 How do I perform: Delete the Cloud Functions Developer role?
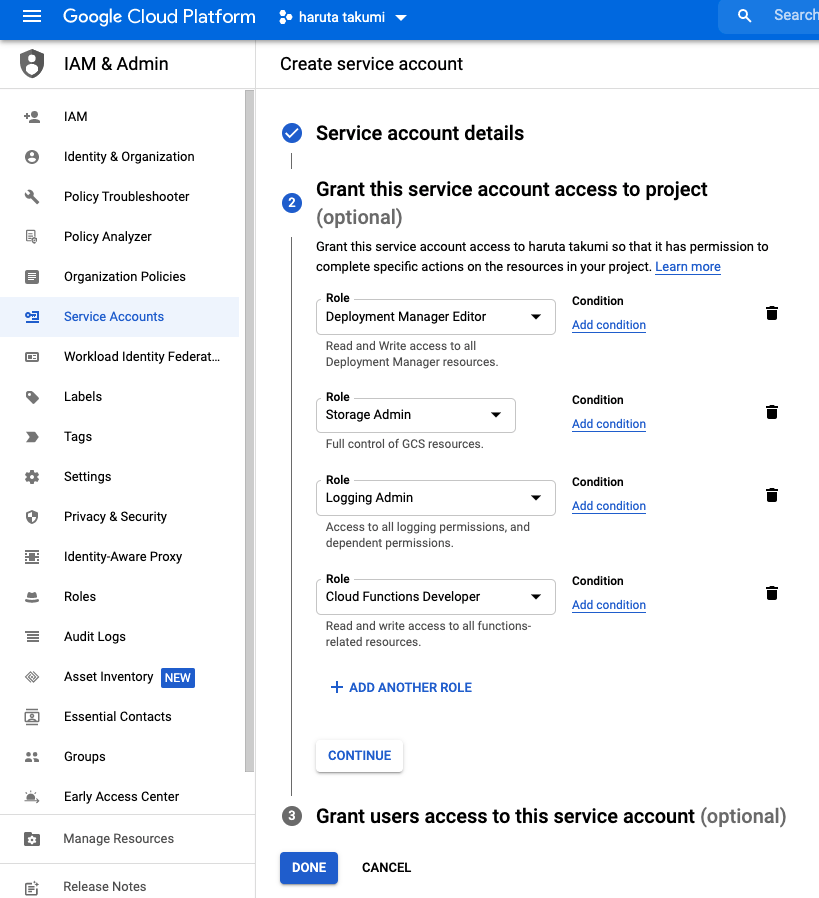tap(771, 592)
